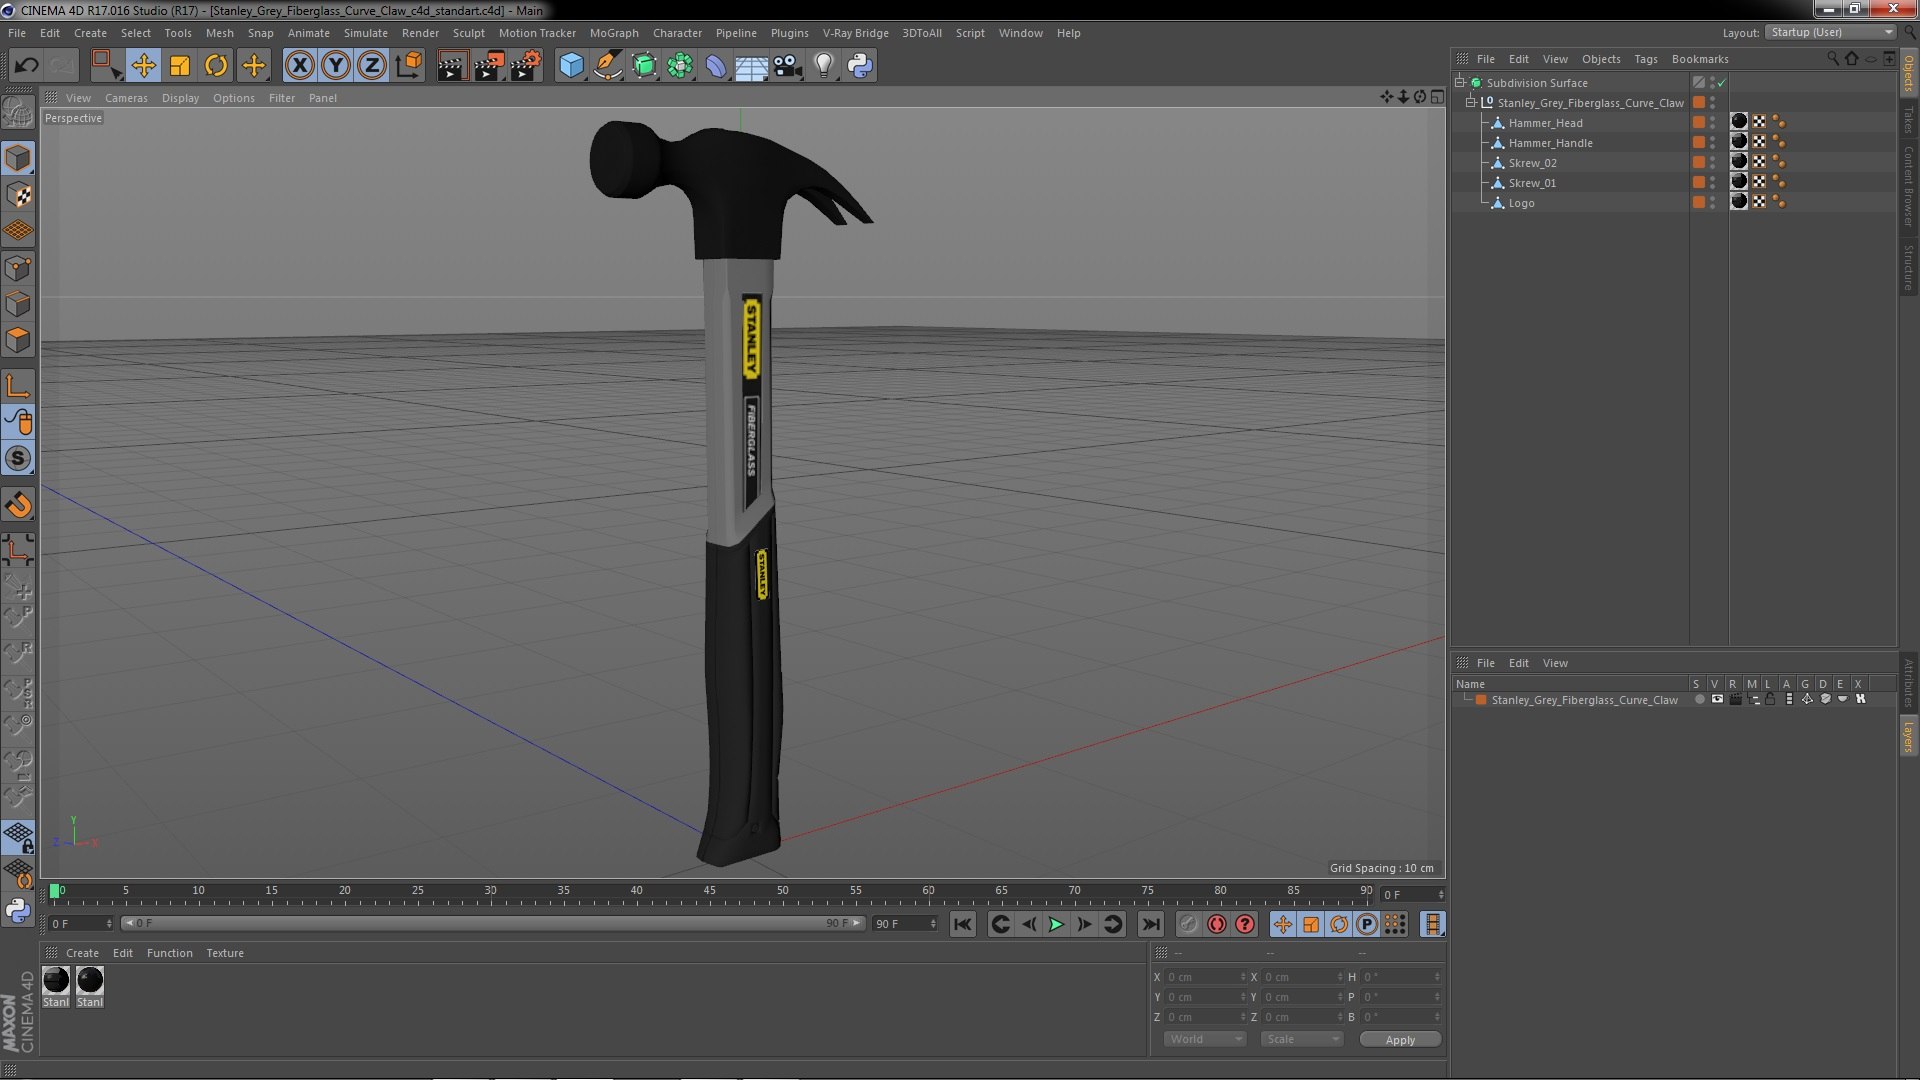Go to end of animation
This screenshot has width=1920, height=1080.
1150,925
